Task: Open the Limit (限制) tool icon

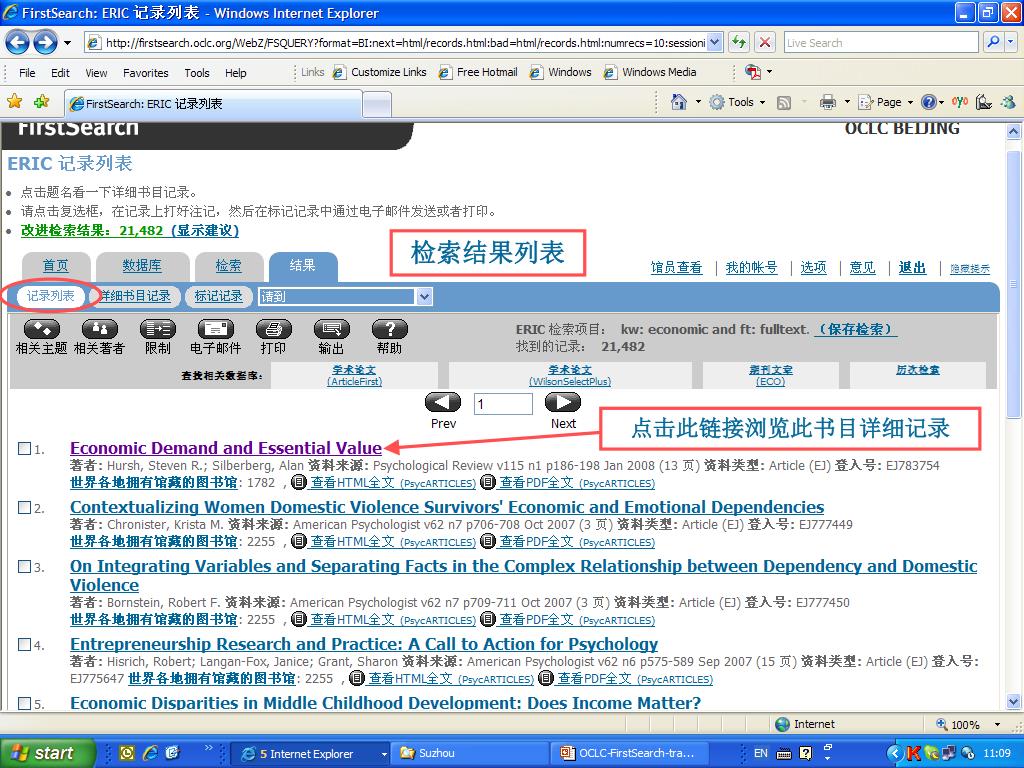Action: click(157, 329)
